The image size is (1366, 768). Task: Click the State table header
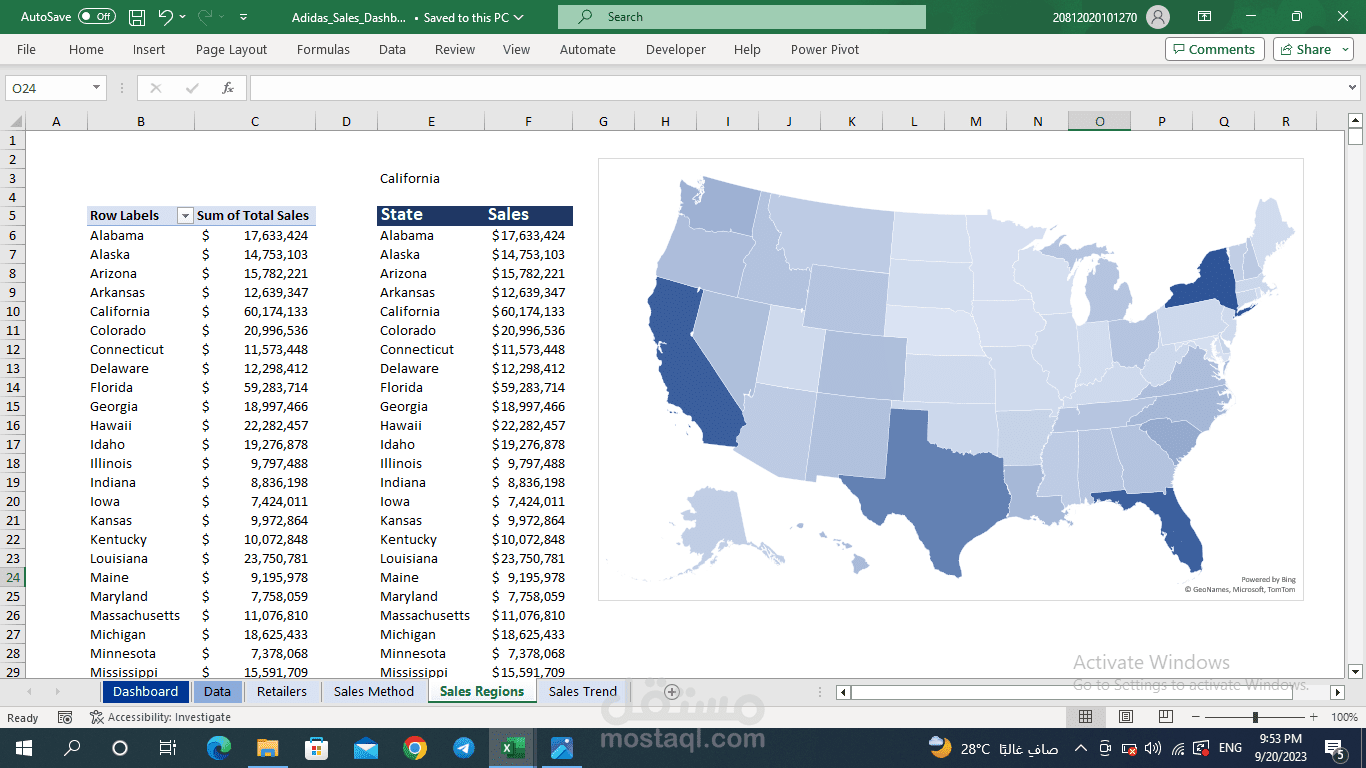(x=431, y=215)
